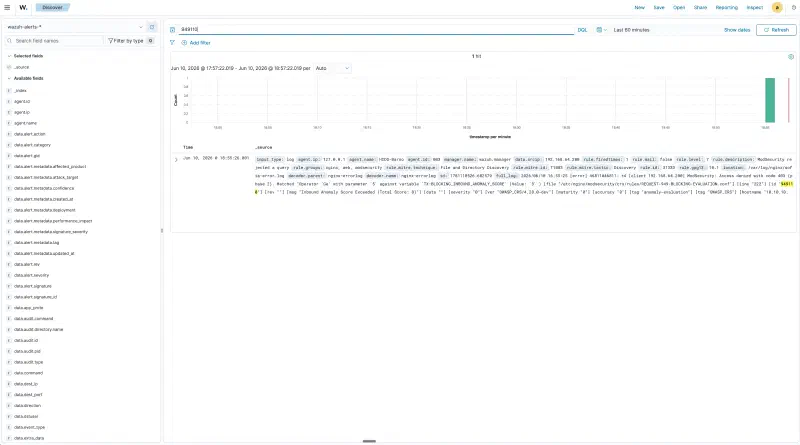This screenshot has width=800, height=445.
Task: Grab the sidebar resize handle
Action: click(162, 231)
